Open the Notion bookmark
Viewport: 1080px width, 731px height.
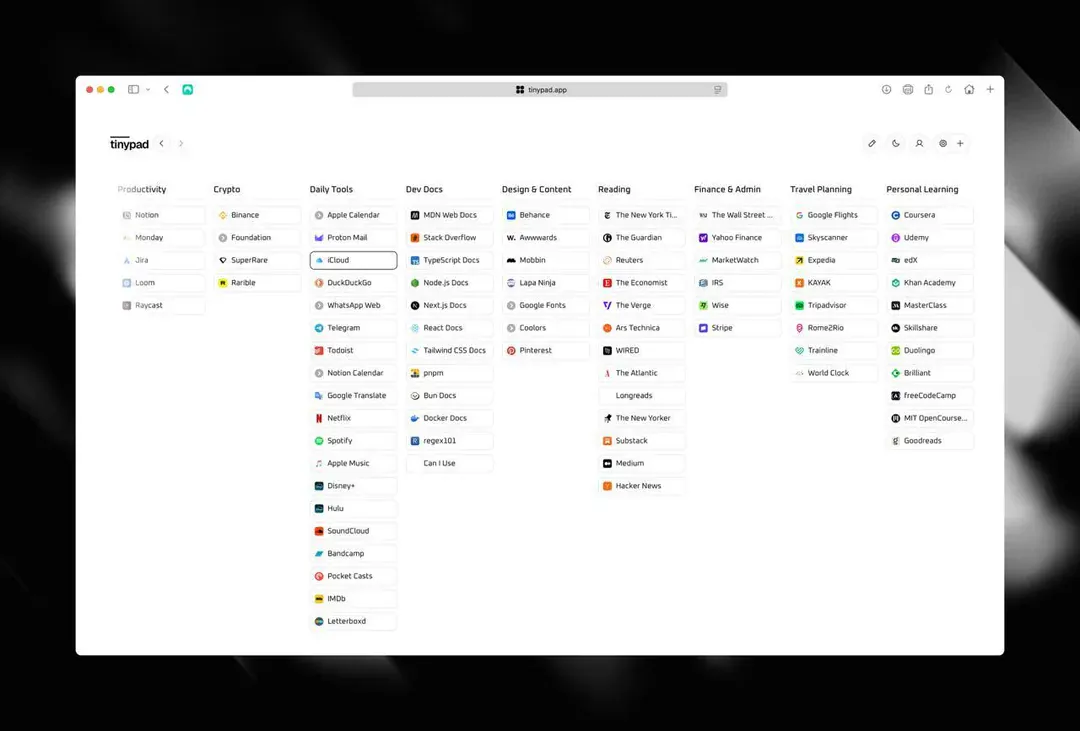tap(161, 215)
